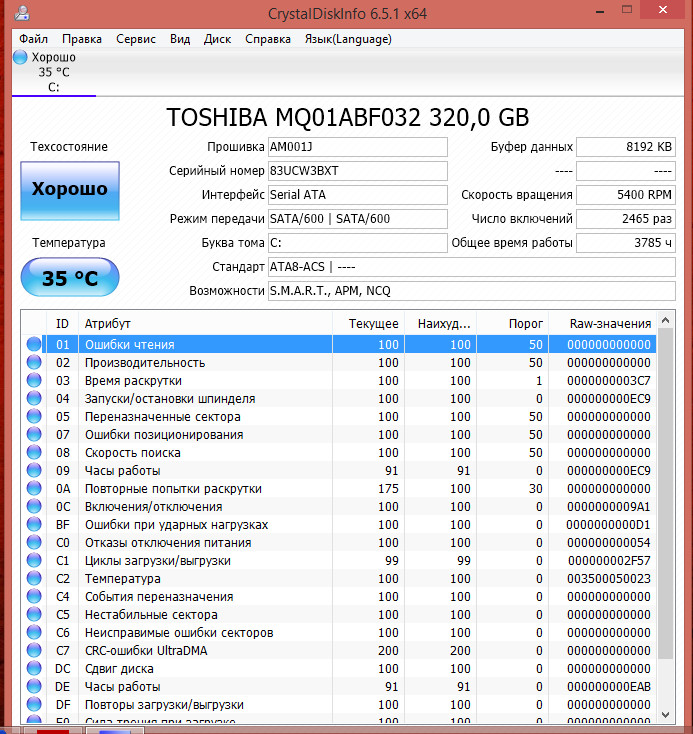Click the Буква тома field C:
Screen dimensions: 693x734
pyautogui.click(x=358, y=242)
